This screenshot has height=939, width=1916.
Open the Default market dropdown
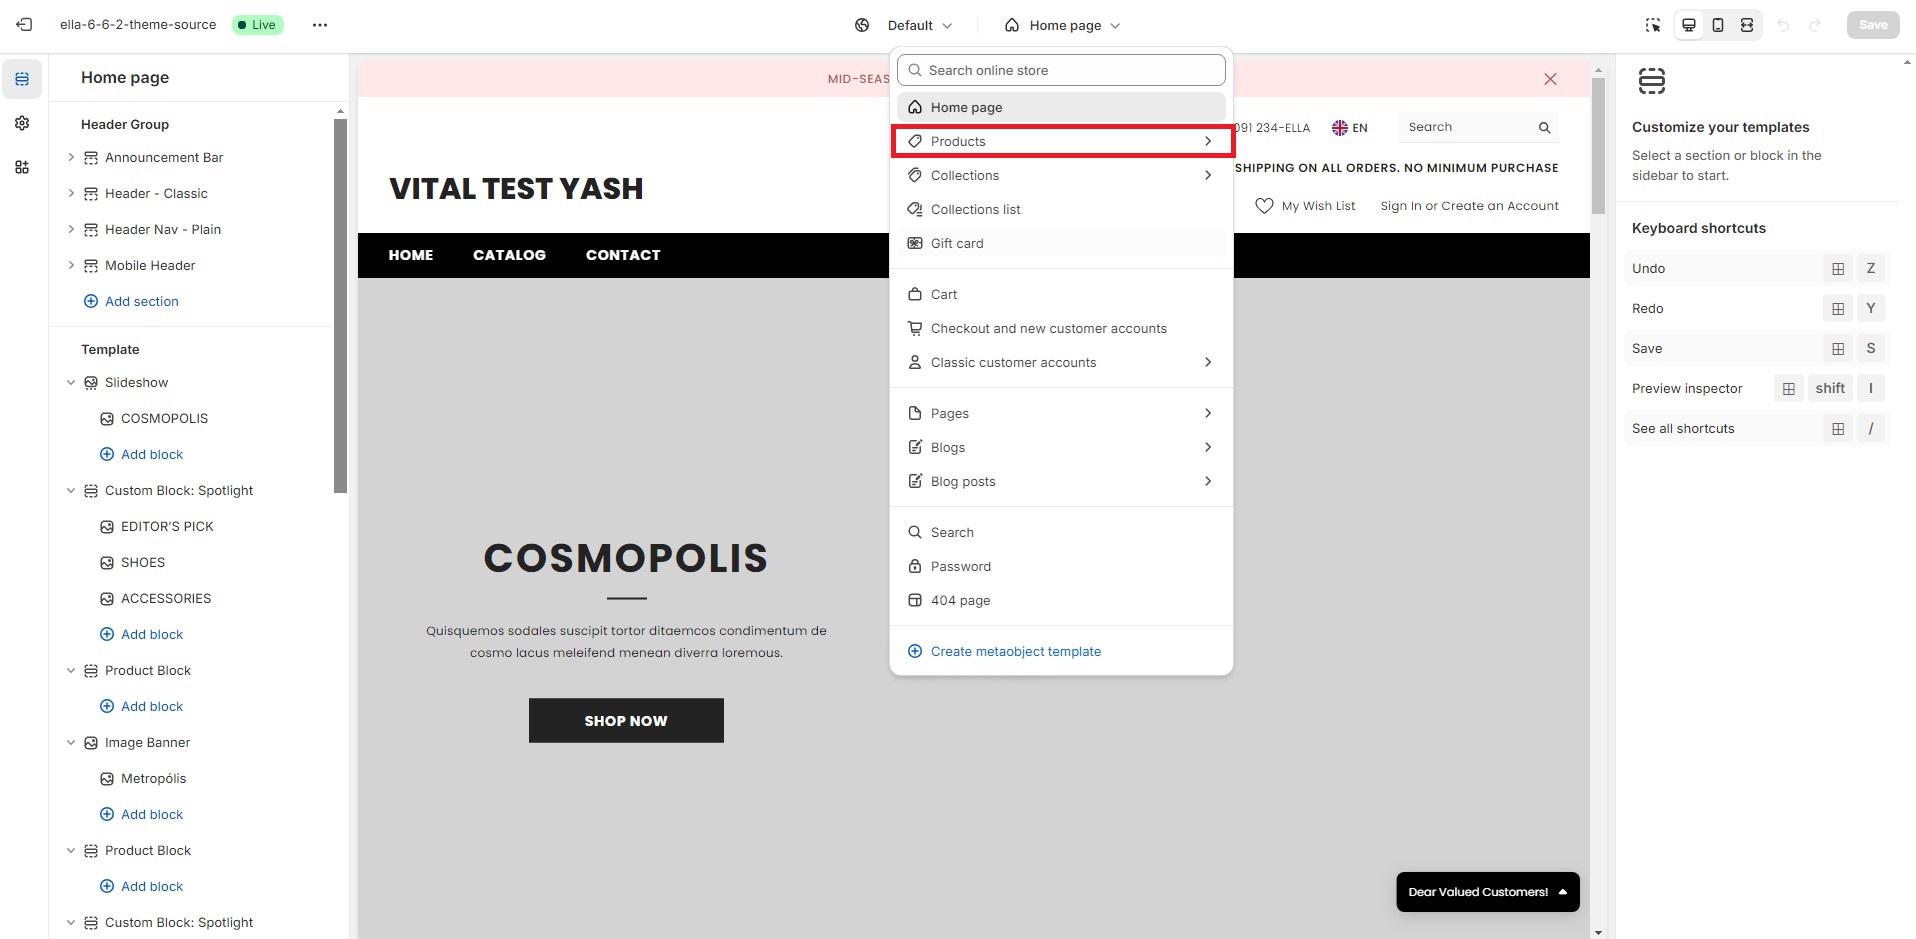pos(903,25)
